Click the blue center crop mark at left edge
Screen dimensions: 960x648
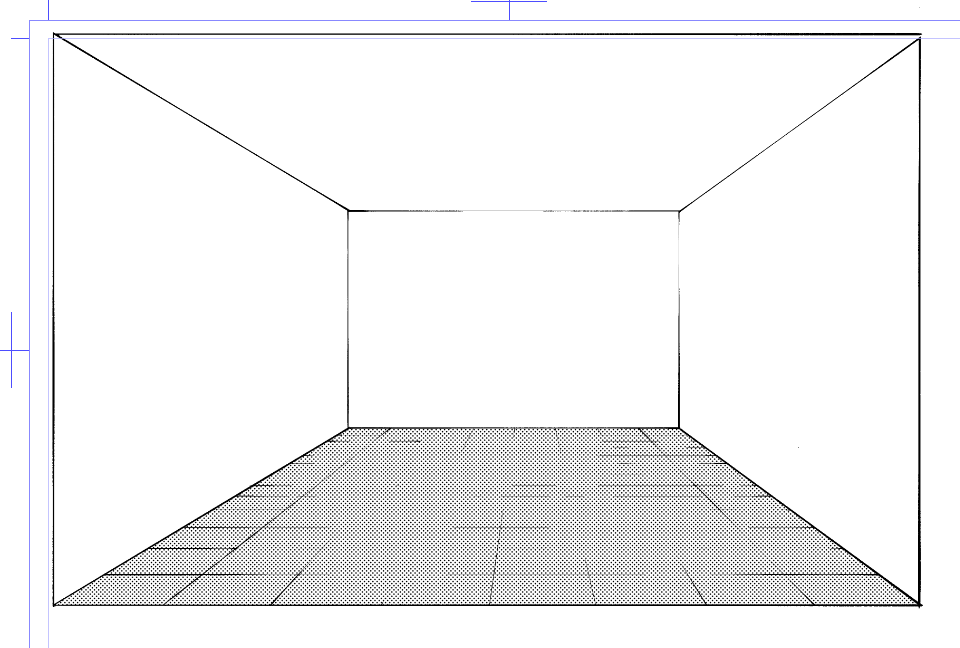point(13,350)
